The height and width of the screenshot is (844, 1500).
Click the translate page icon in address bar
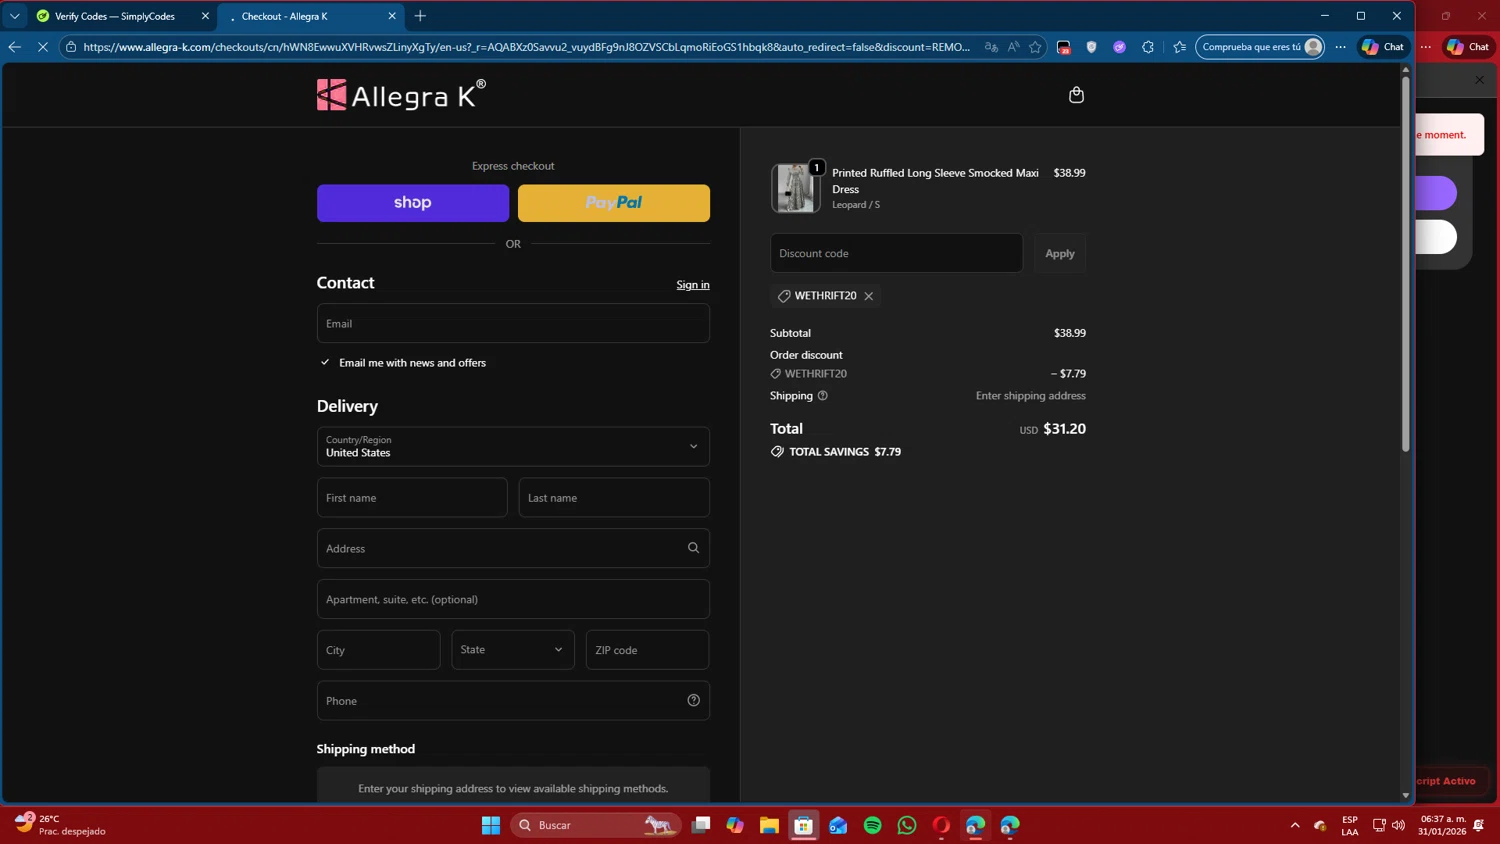(991, 47)
